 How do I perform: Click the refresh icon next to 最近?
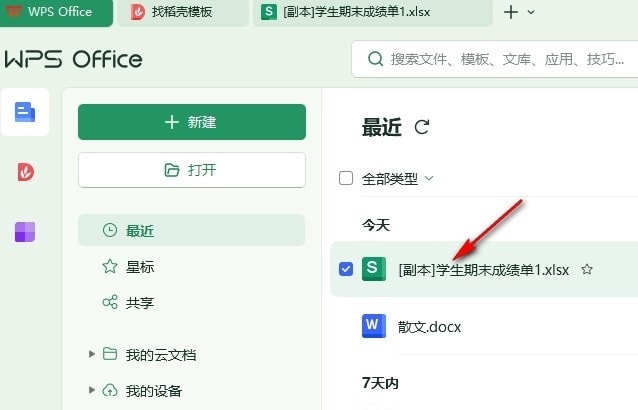tap(422, 127)
